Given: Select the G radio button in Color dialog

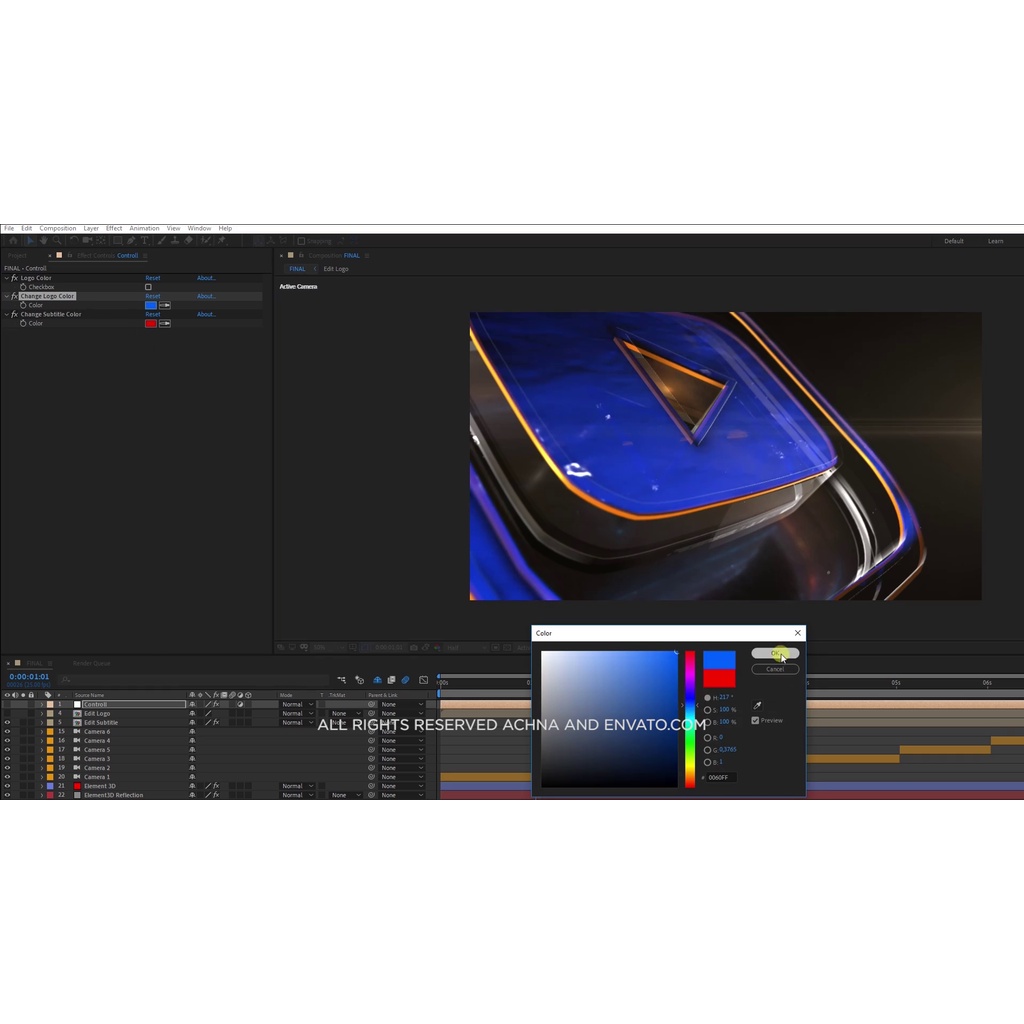Looking at the screenshot, I should click(x=708, y=749).
